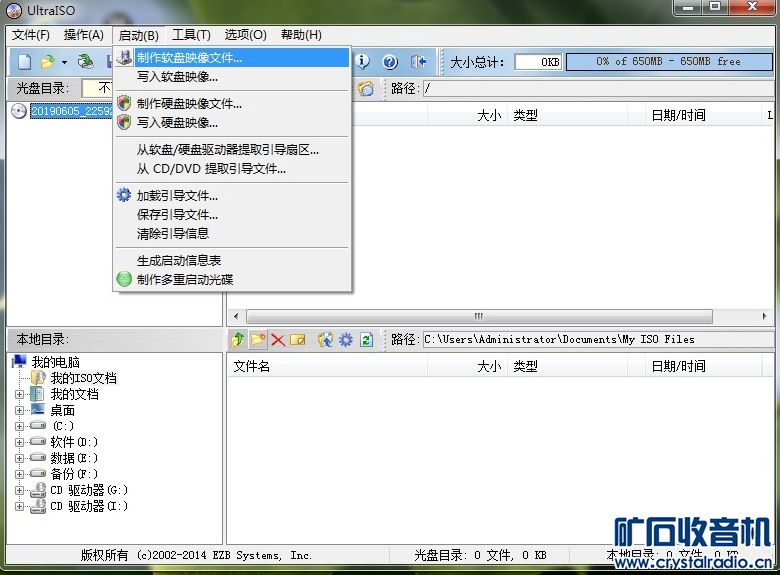Choose 清除引导信息 menu entry

pos(232,233)
